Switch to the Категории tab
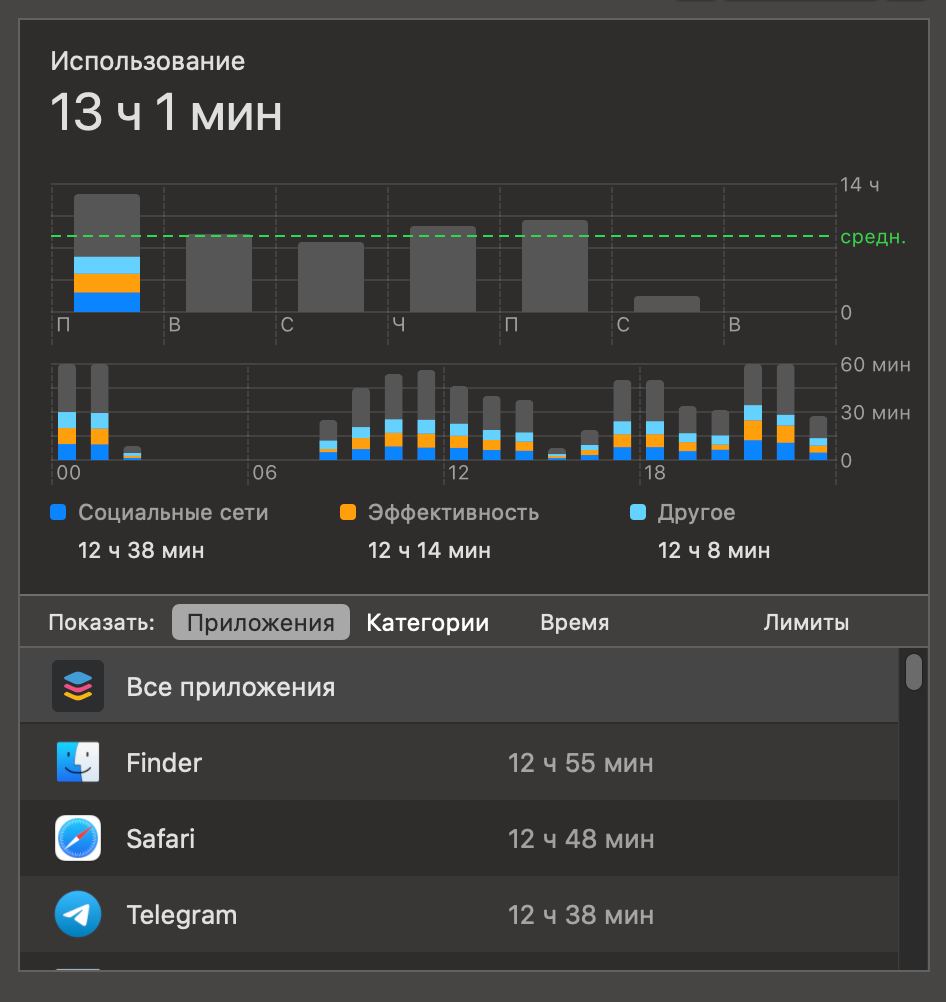Screen dimensions: 946x1002 coord(428,622)
